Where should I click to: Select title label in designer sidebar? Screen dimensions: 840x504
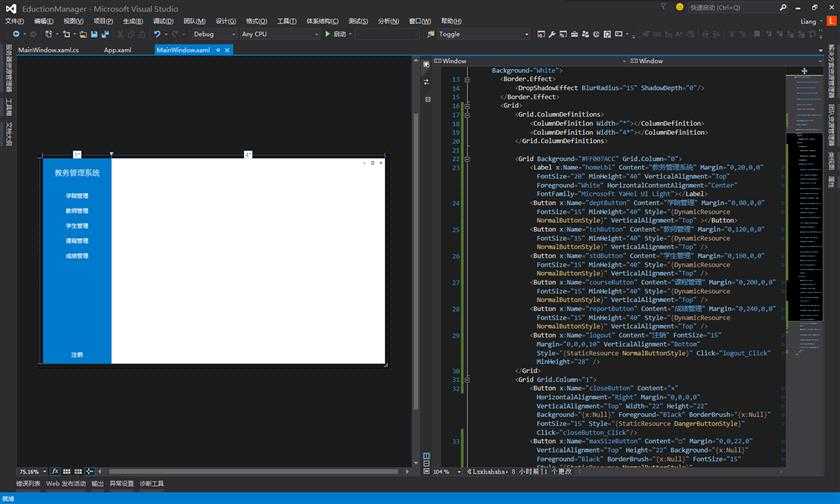pyautogui.click(x=77, y=173)
